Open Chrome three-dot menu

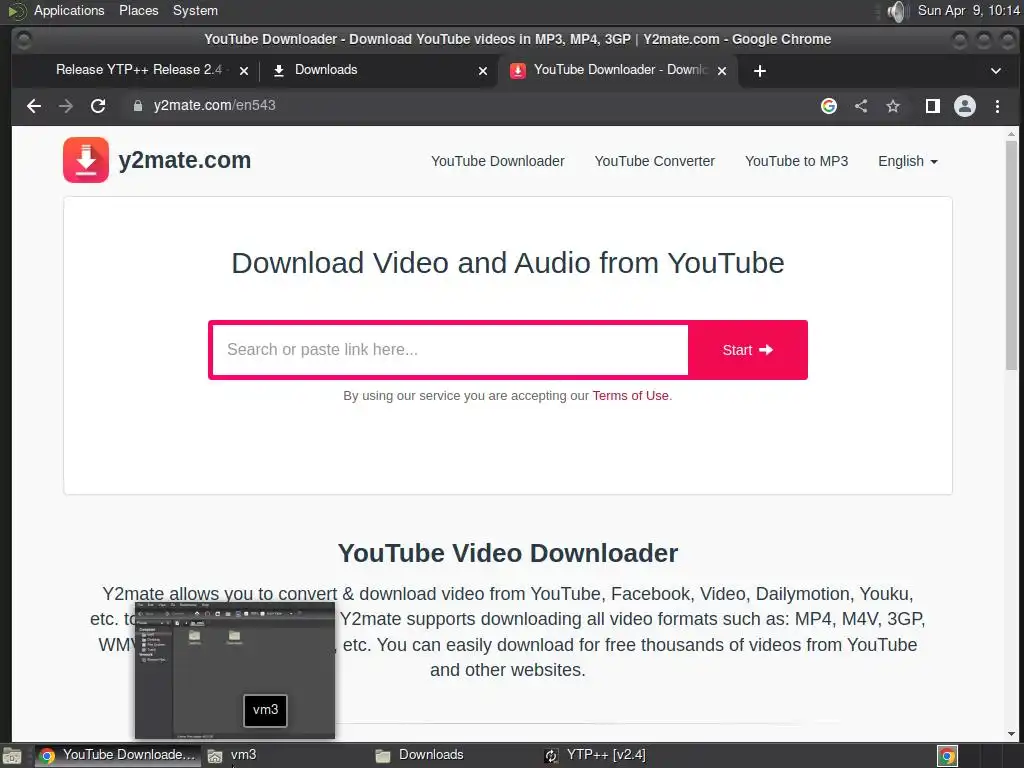pos(997,106)
